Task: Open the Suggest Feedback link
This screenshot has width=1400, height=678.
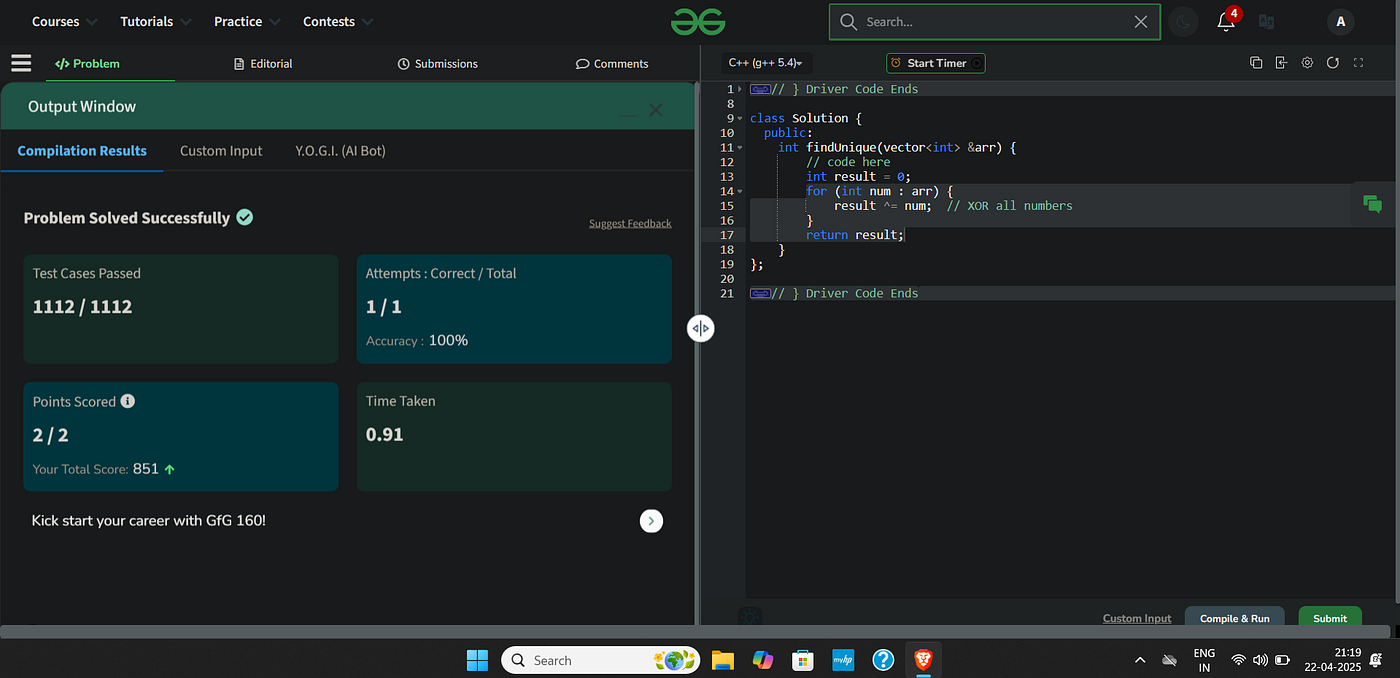Action: pyautogui.click(x=630, y=223)
